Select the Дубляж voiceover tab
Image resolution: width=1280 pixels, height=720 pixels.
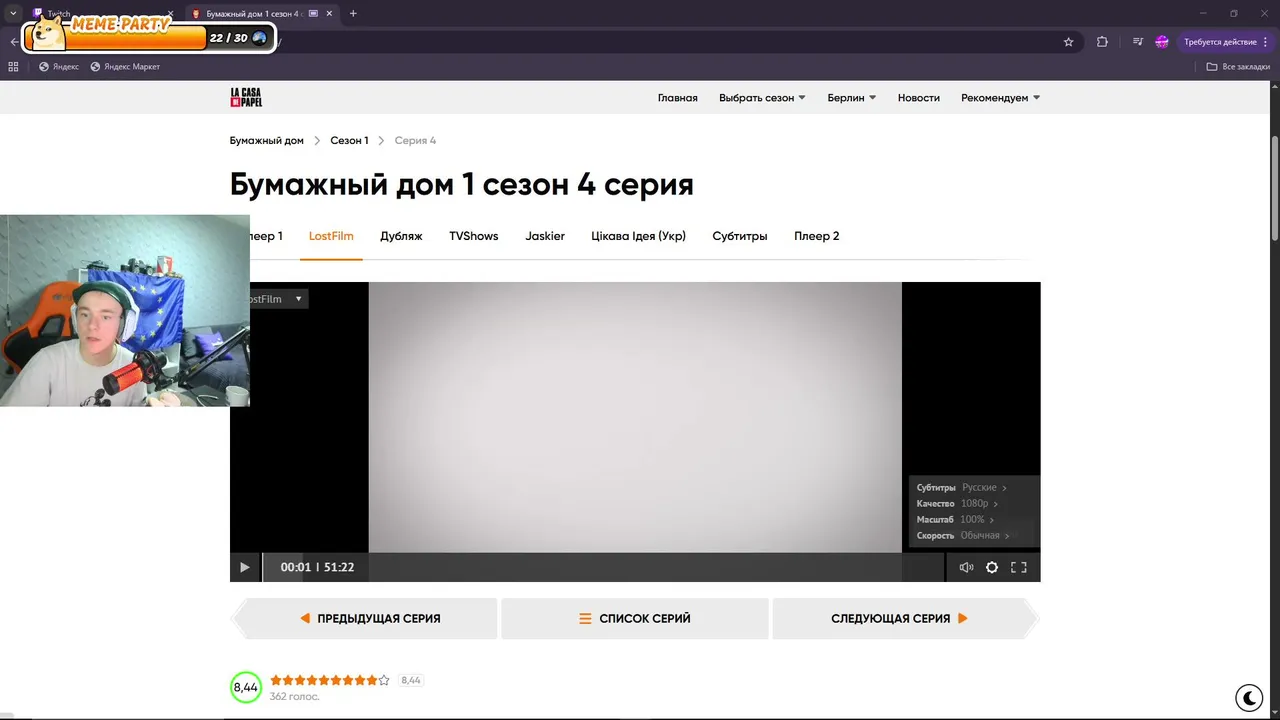401,236
